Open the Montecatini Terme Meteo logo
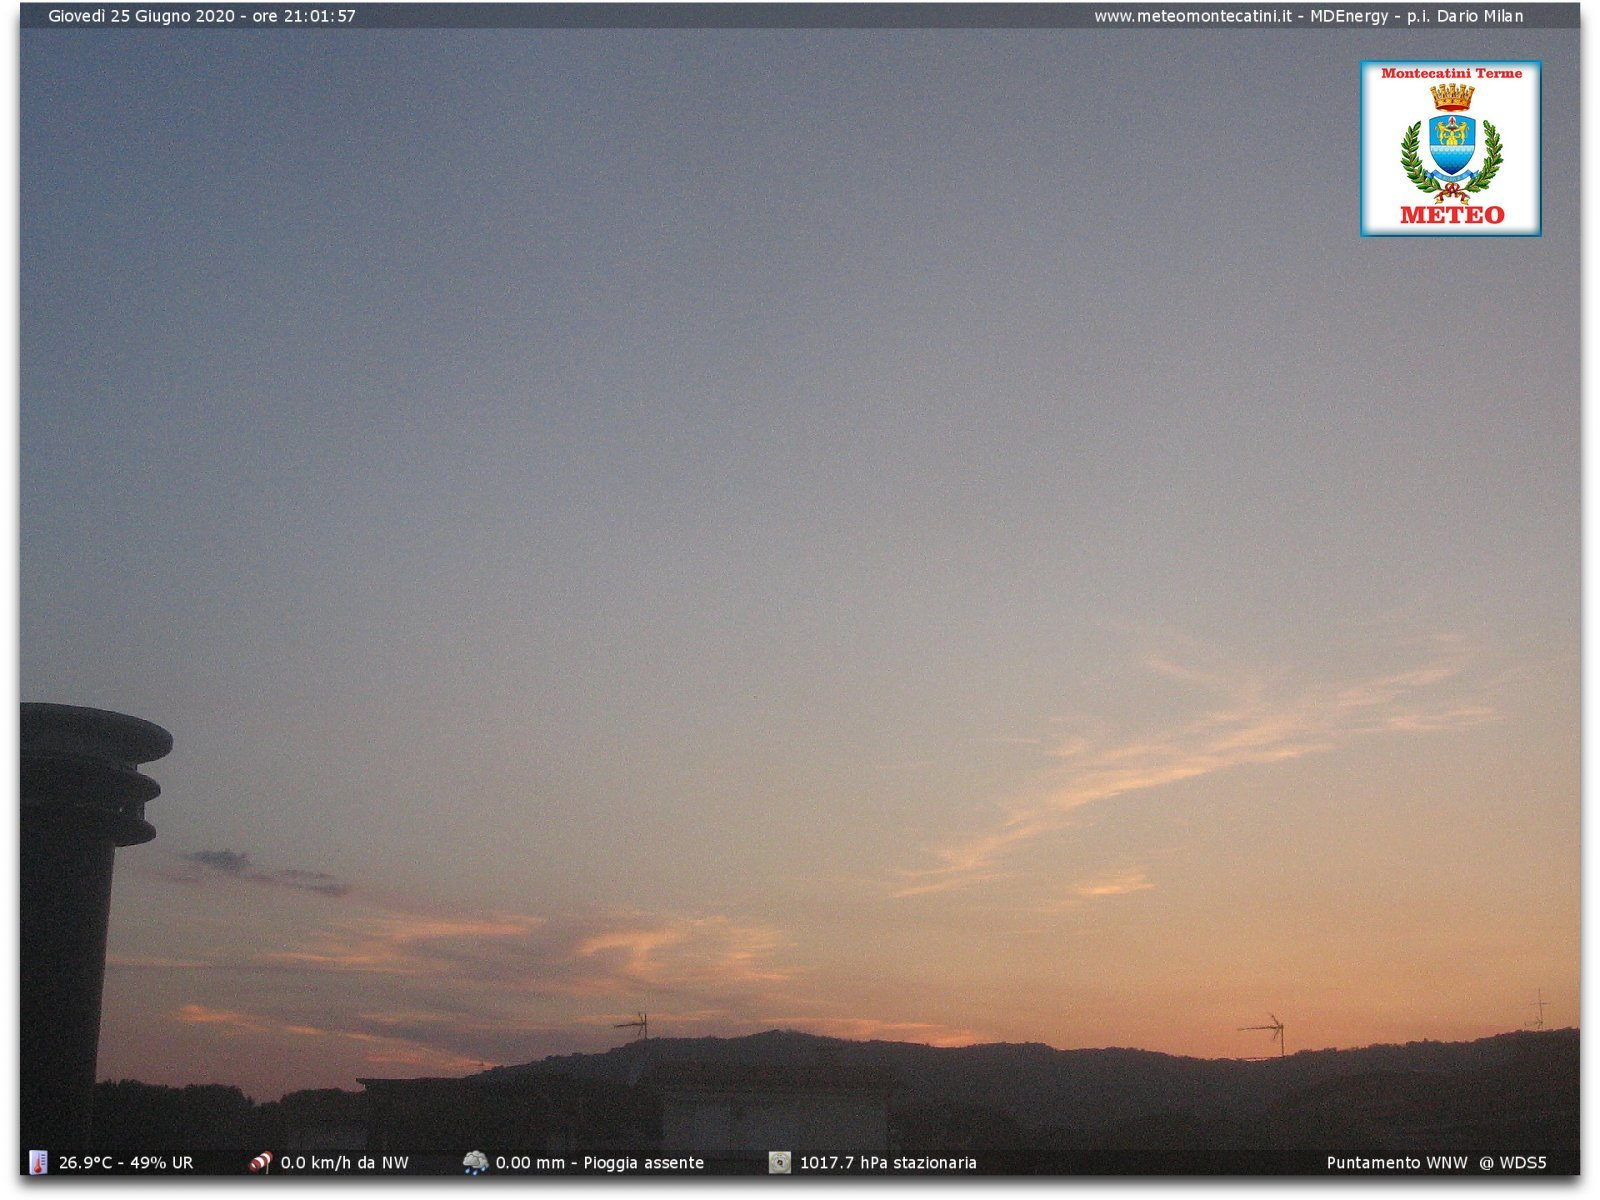The height and width of the screenshot is (1200, 1600). click(1450, 148)
